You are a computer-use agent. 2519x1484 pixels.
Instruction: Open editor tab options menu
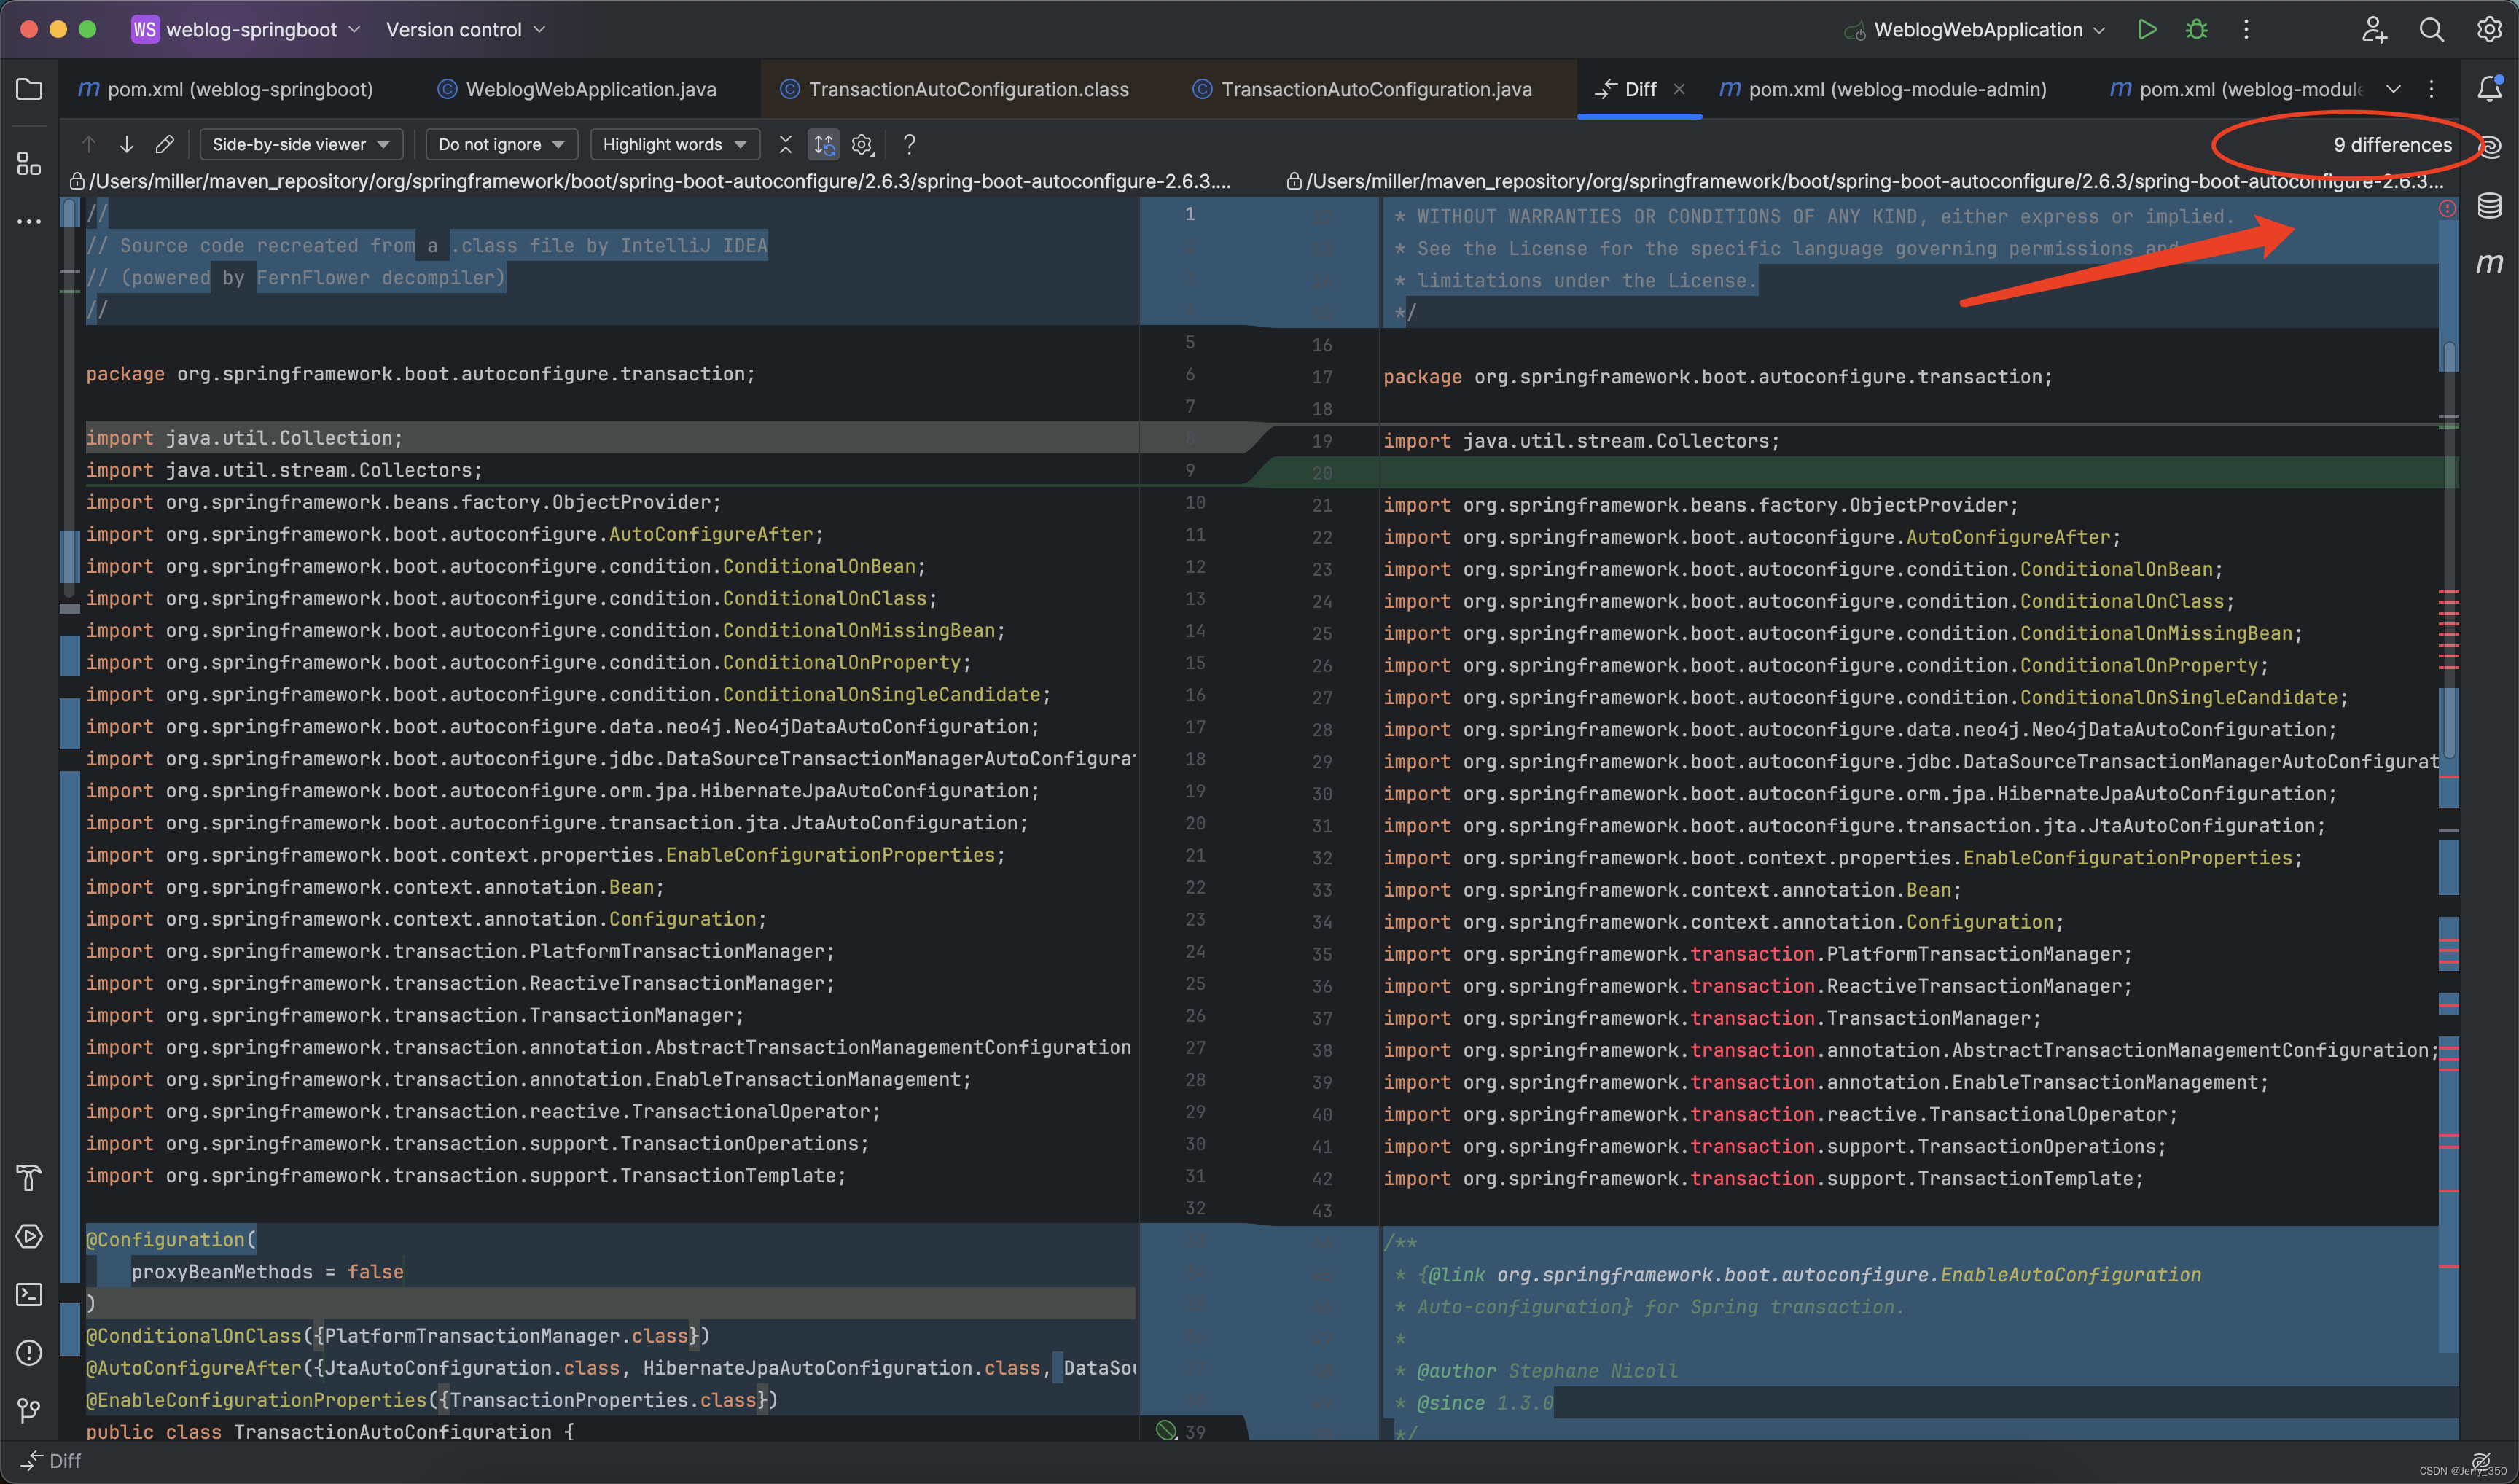[2431, 89]
